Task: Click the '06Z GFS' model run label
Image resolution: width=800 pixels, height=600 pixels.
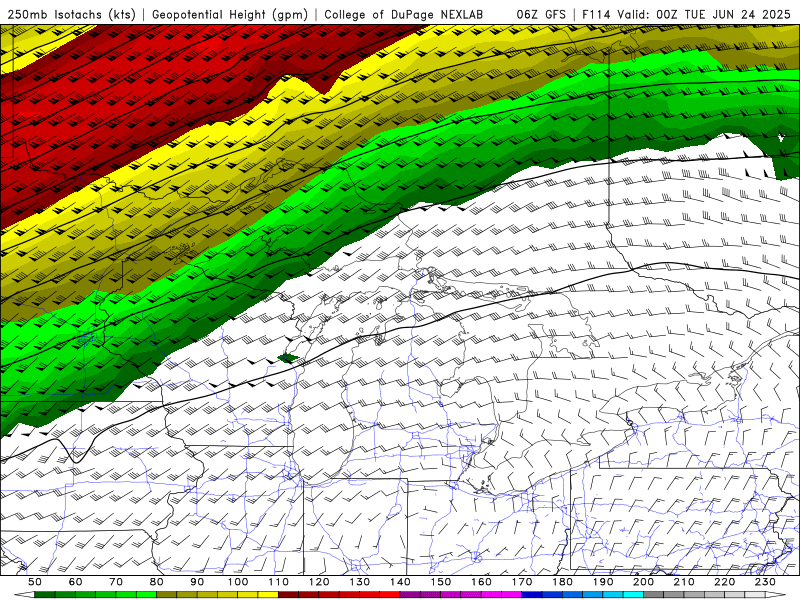Action: point(541,15)
